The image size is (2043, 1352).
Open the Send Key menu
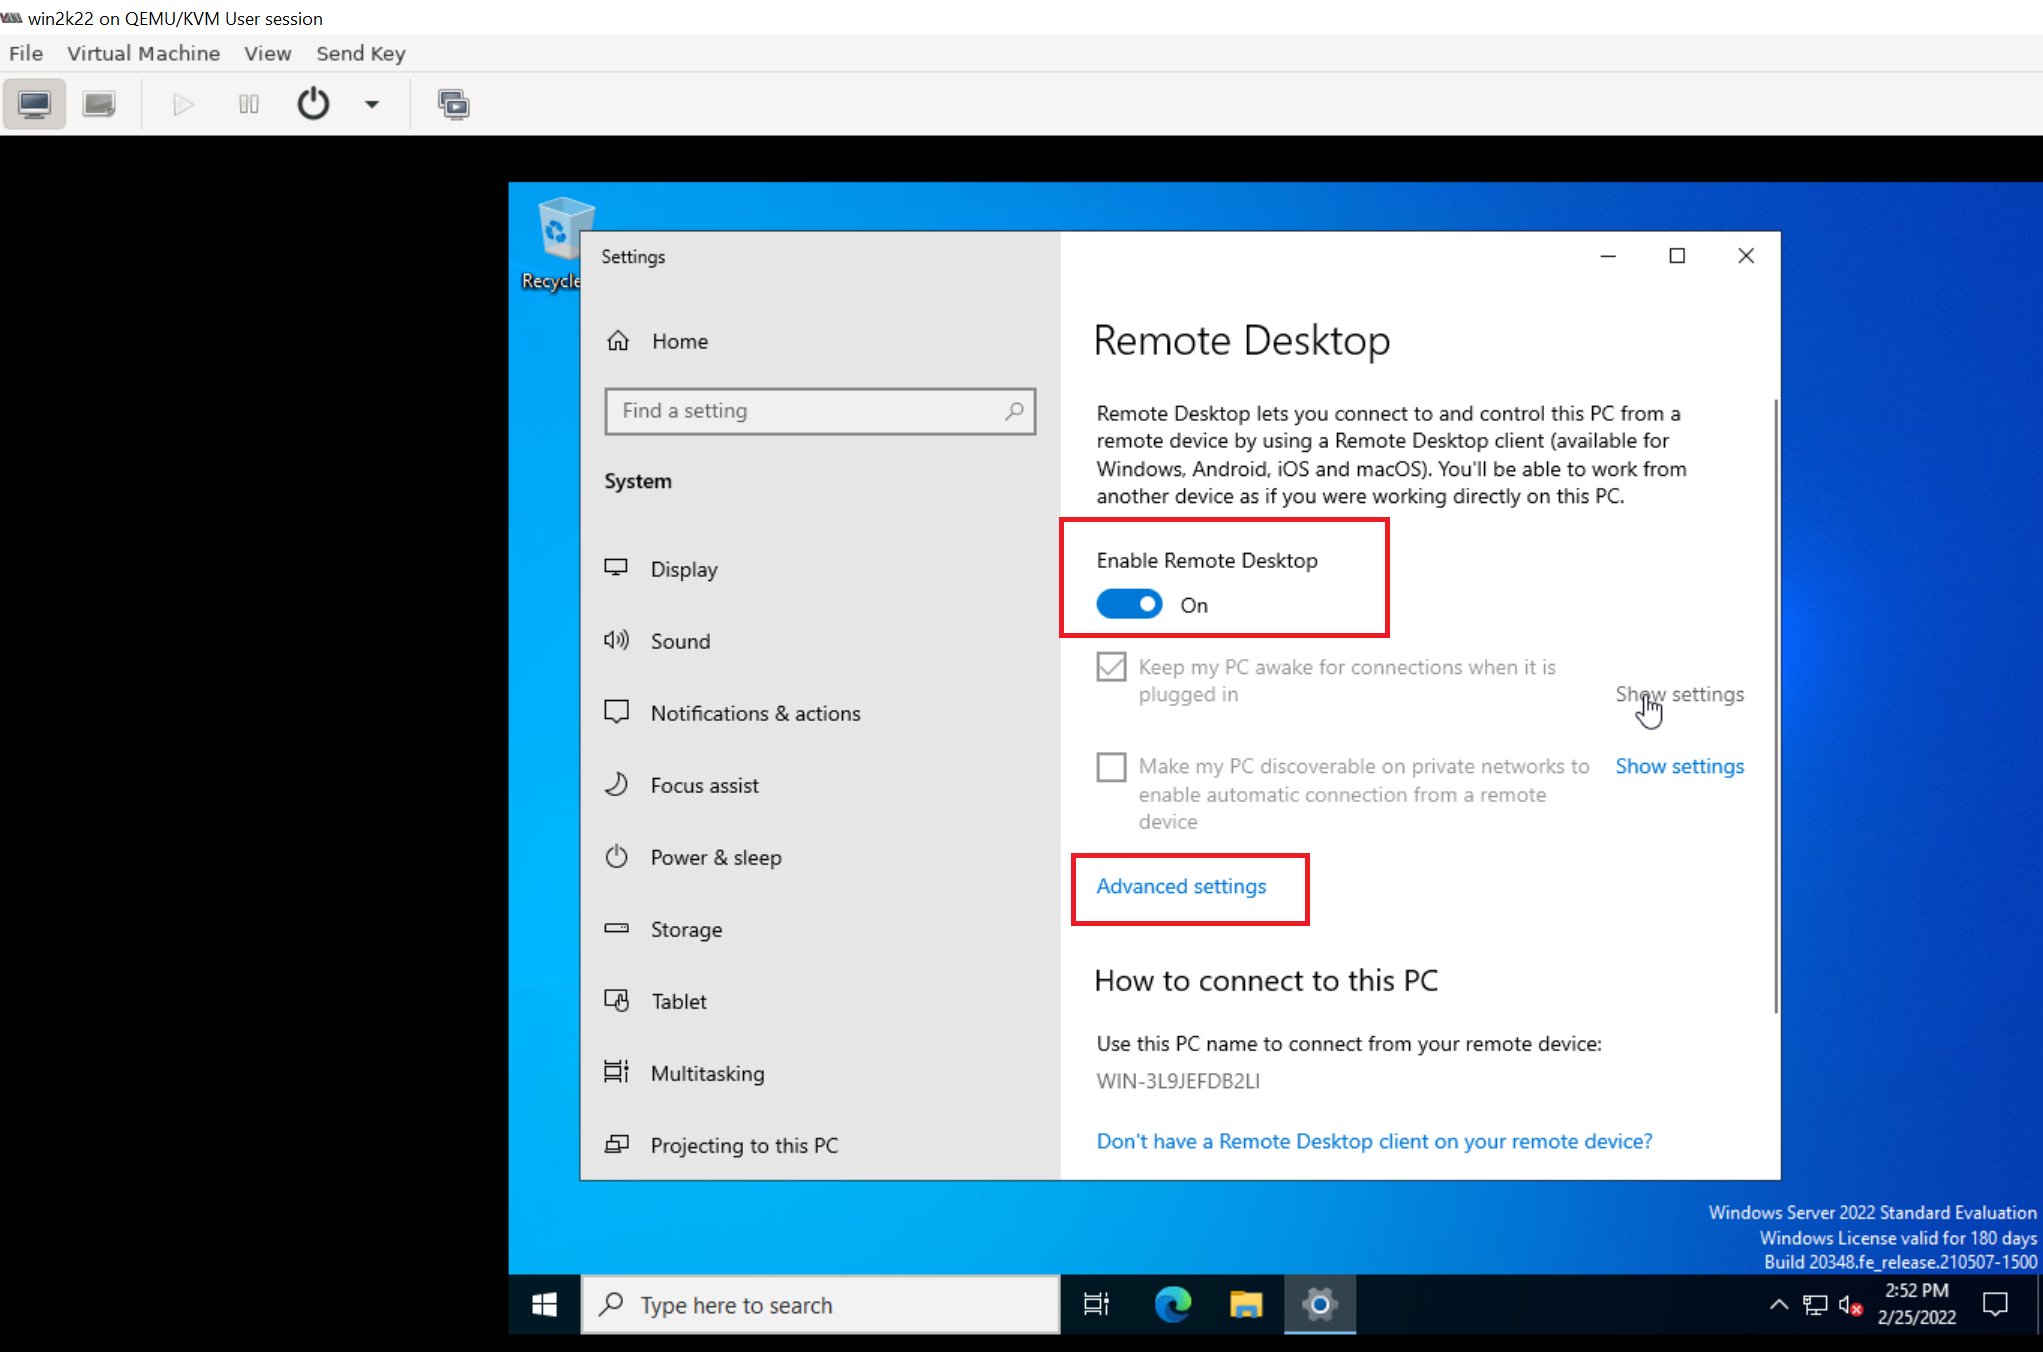tap(361, 53)
